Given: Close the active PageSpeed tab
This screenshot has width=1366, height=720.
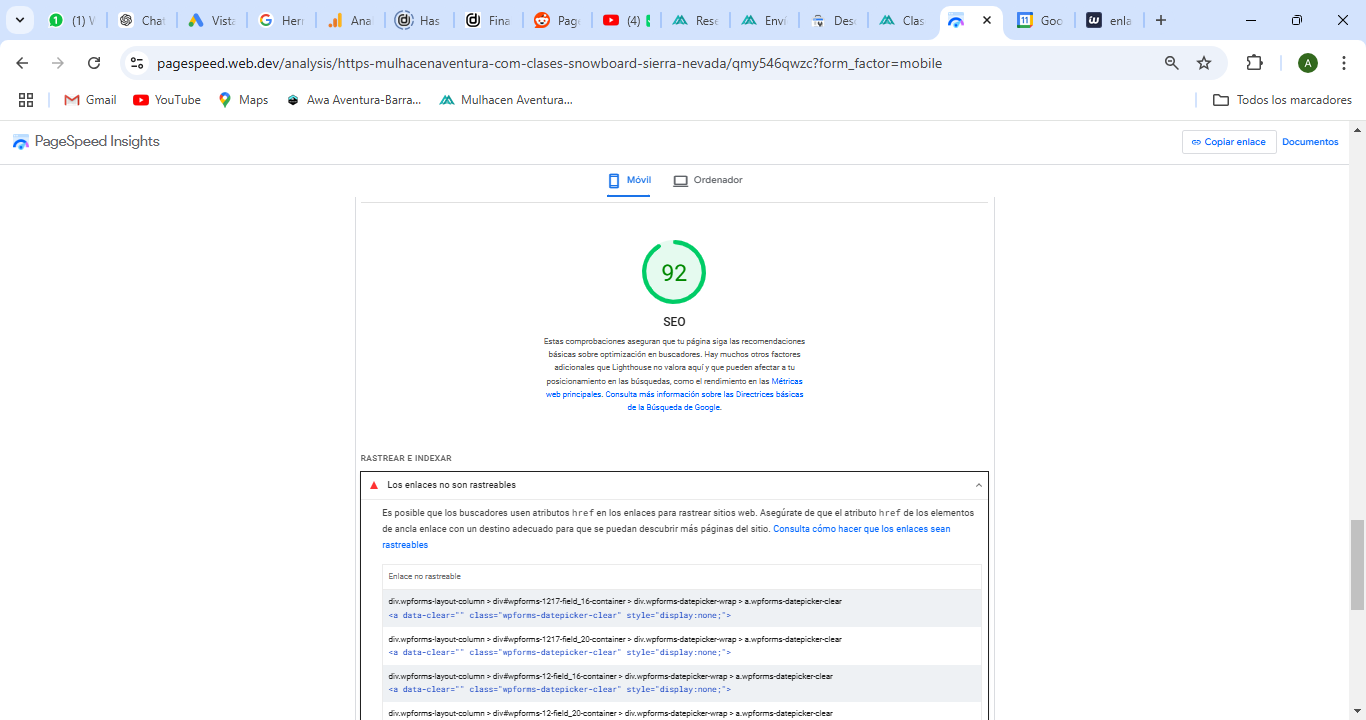Looking at the screenshot, I should point(987,20).
